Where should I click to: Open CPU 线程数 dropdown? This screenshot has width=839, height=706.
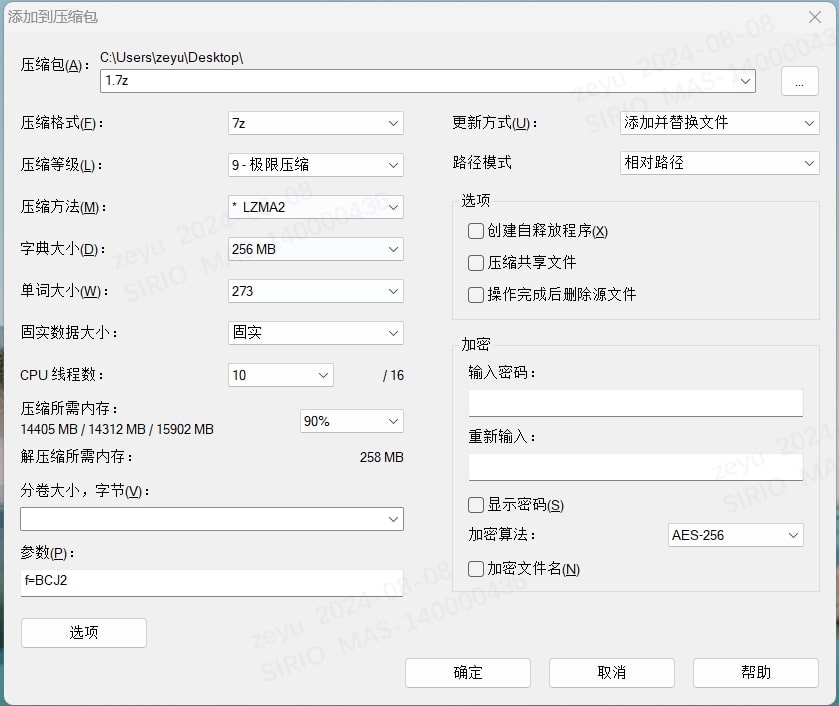tap(280, 375)
